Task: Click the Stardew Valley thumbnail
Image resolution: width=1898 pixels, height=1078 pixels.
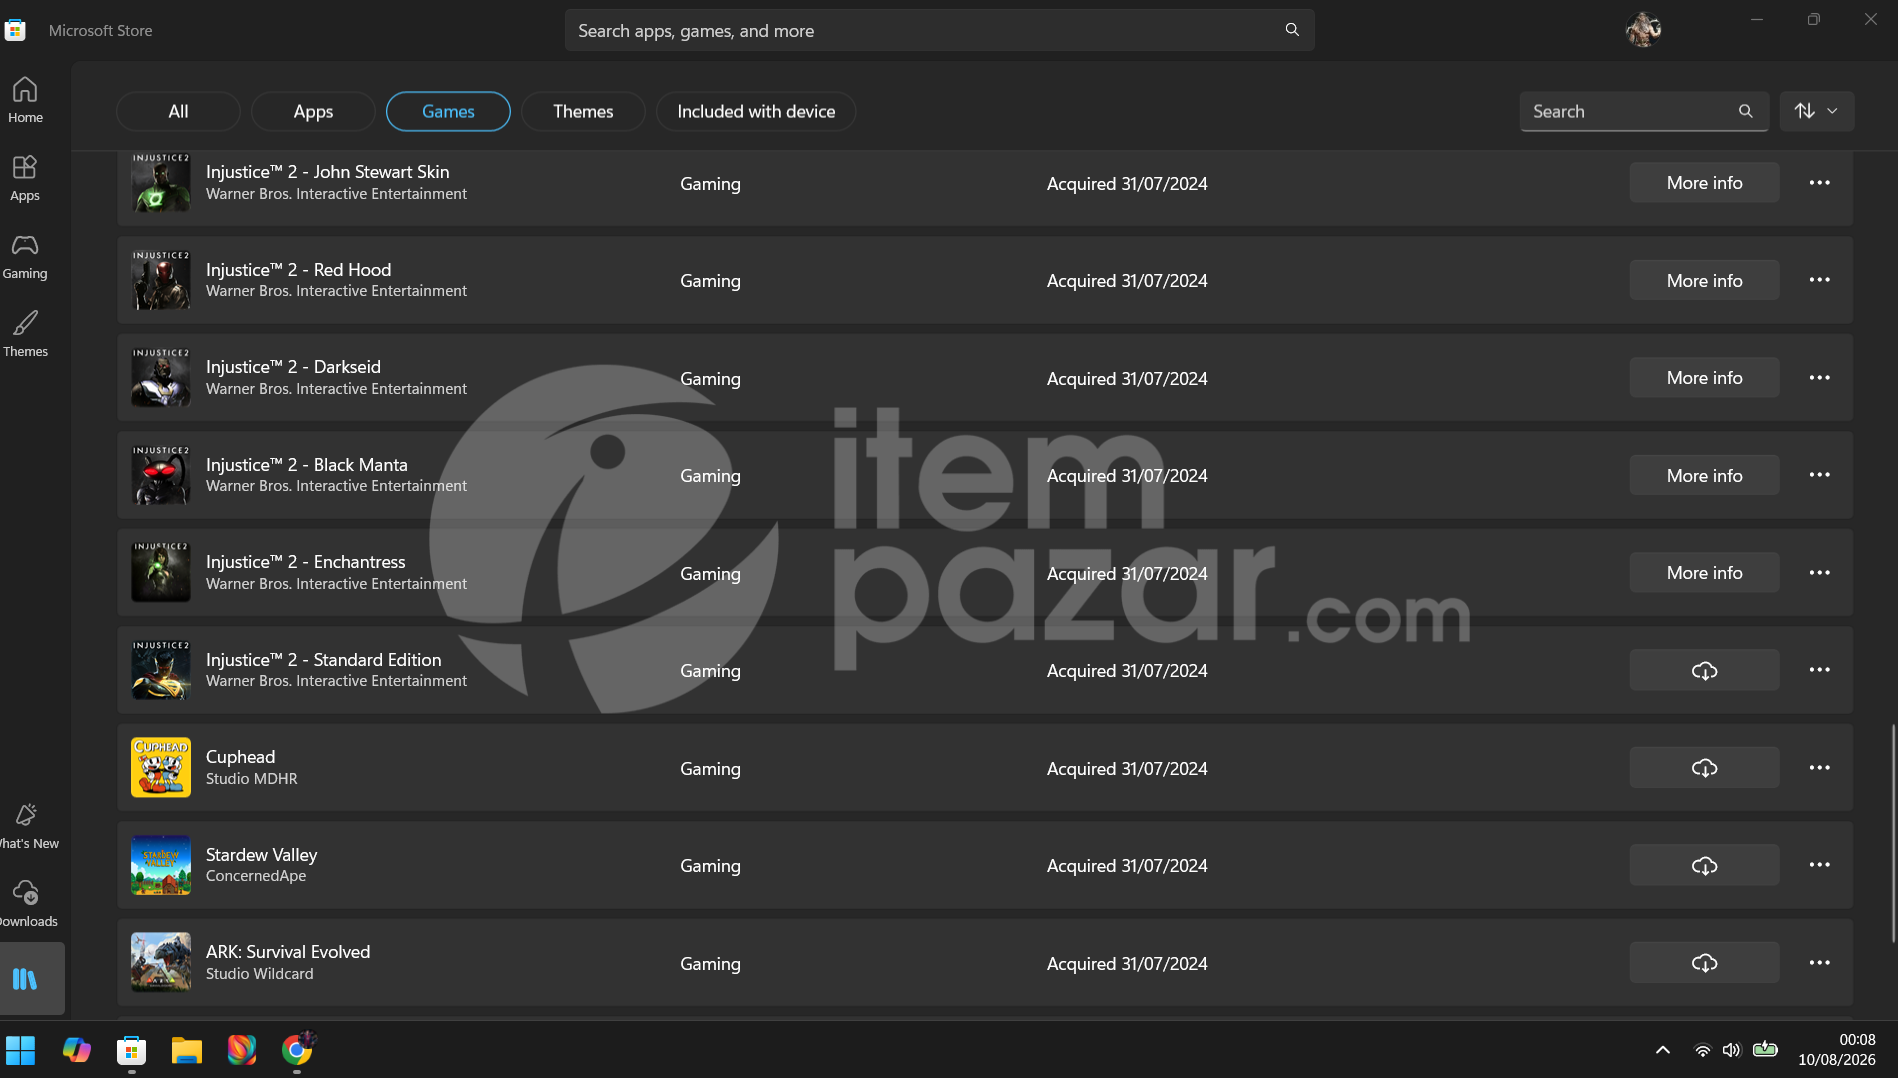Action: click(160, 865)
